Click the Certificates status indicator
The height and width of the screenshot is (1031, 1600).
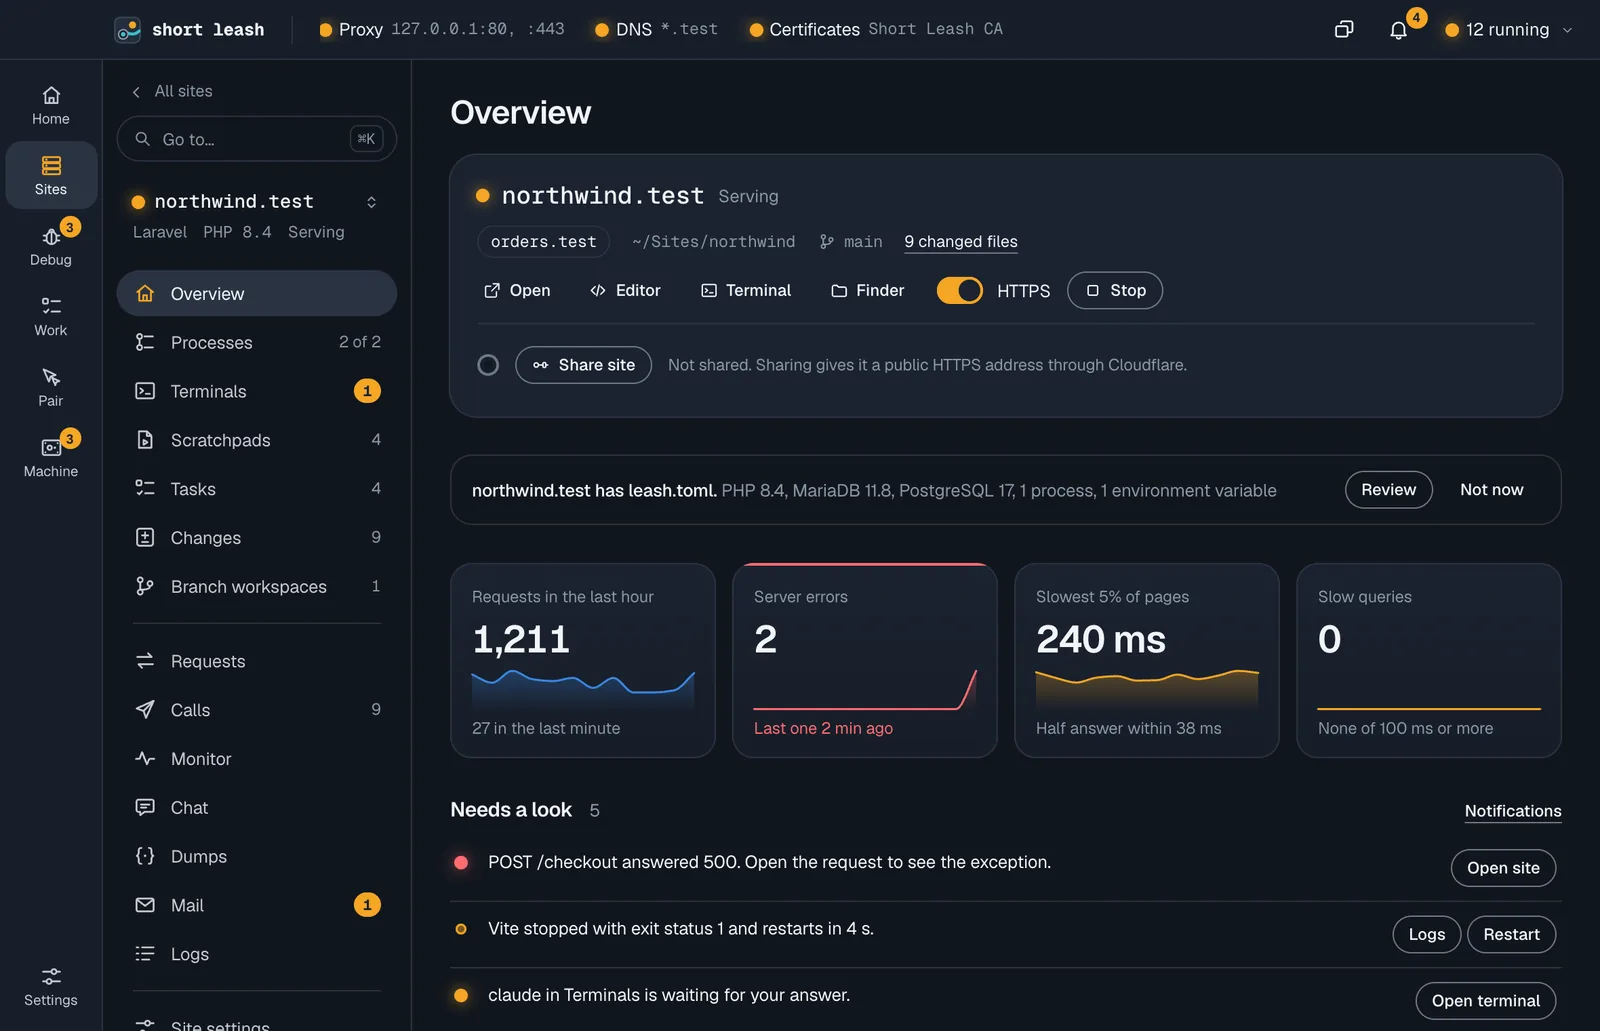pos(876,29)
